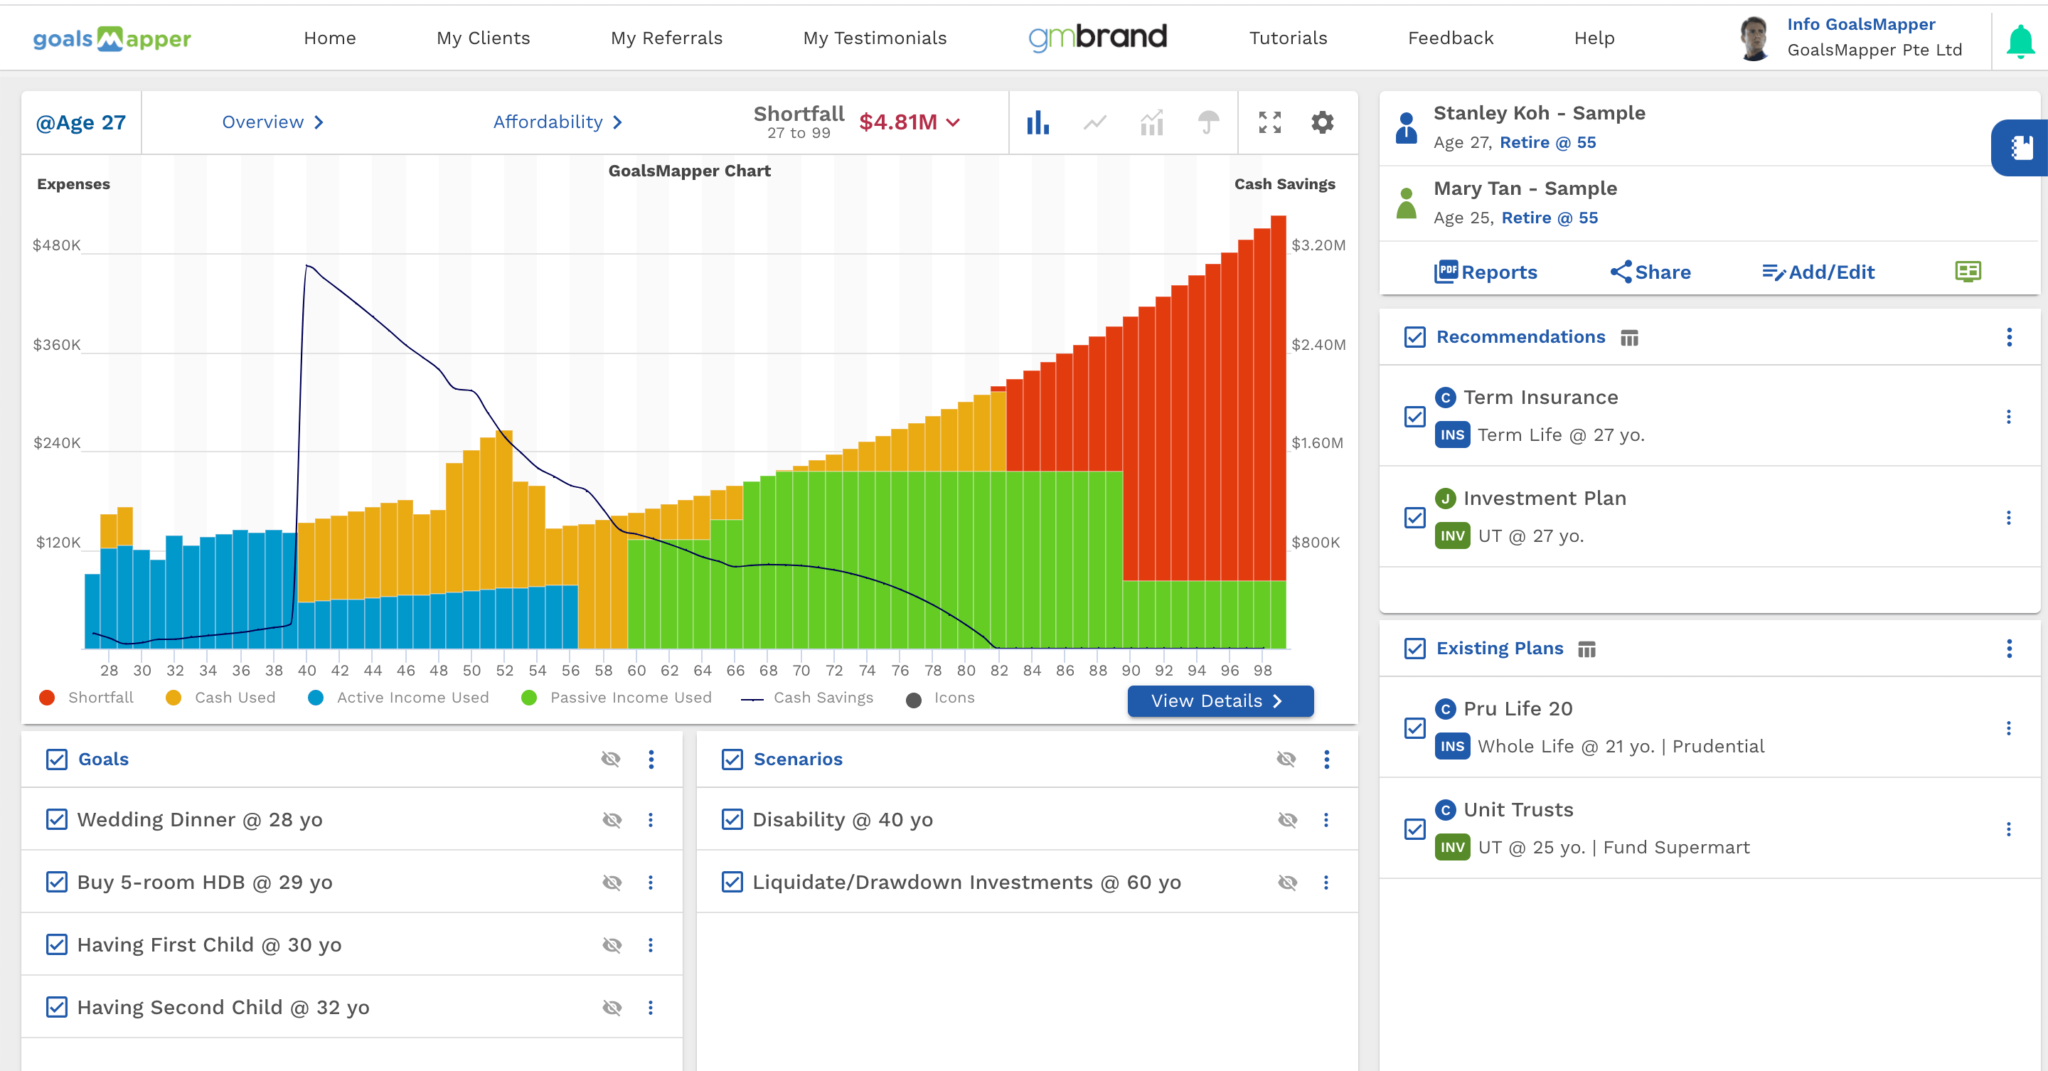Open options menu for Buy 5-room HDB
Viewport: 2048px width, 1071px height.
[650, 882]
